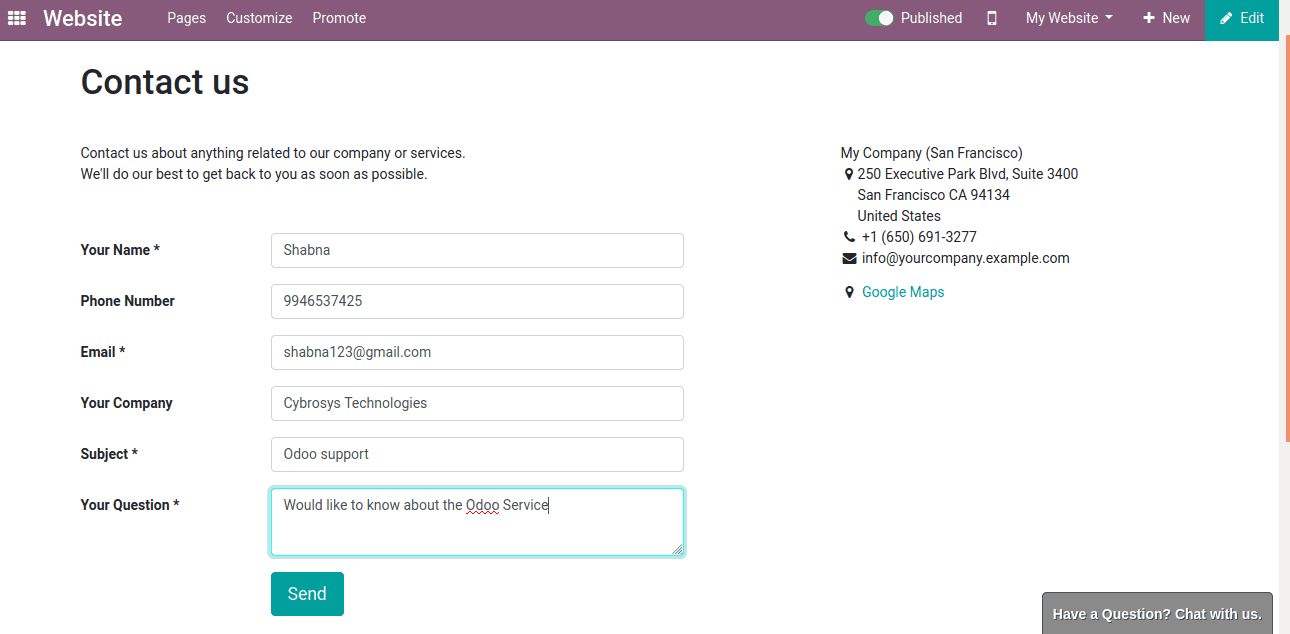Open the Google Maps link
Image resolution: width=1290 pixels, height=634 pixels.
tap(903, 292)
